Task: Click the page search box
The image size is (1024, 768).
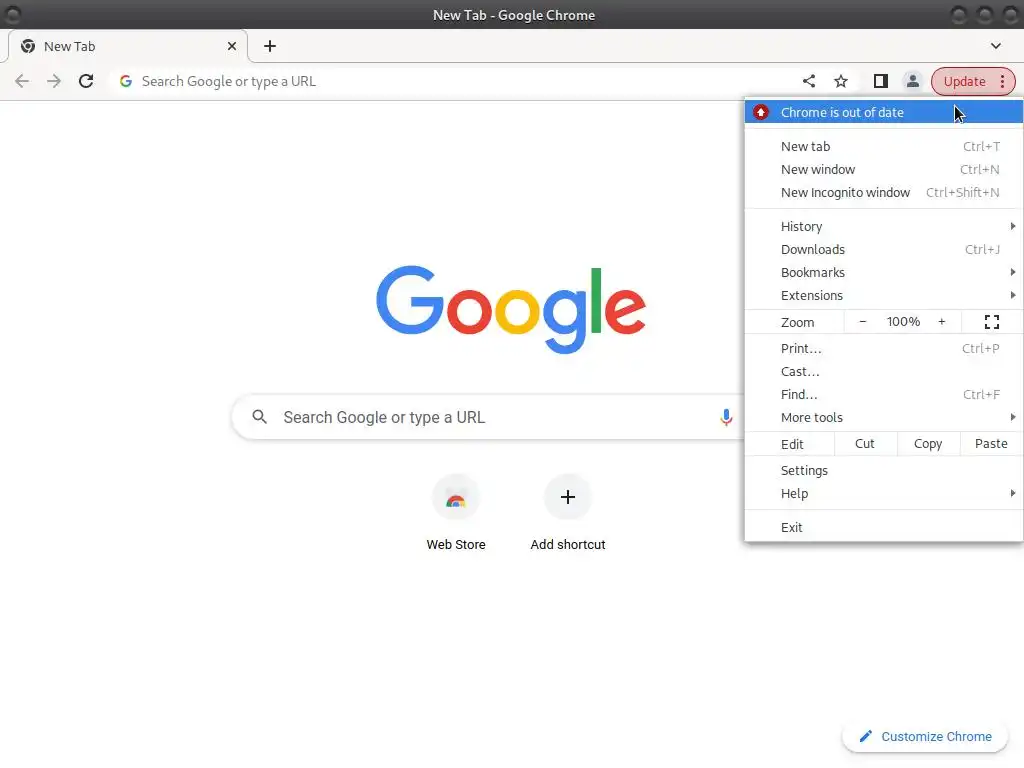Action: pos(488,417)
